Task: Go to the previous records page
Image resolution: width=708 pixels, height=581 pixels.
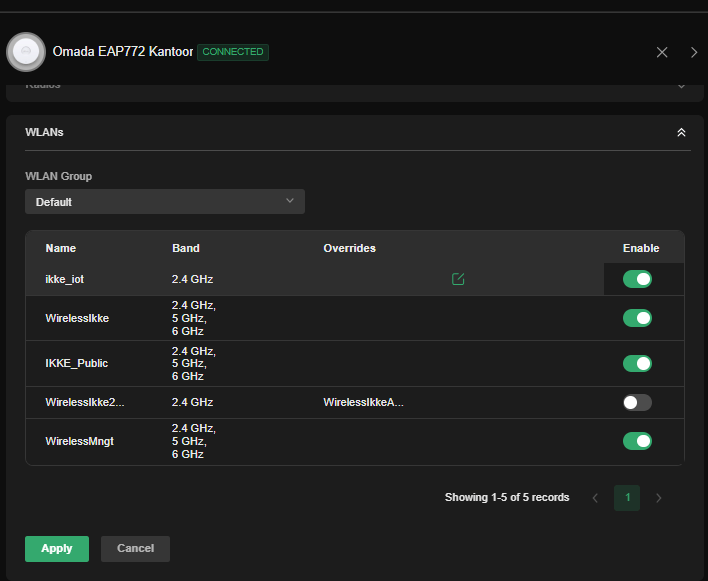Action: (x=595, y=498)
